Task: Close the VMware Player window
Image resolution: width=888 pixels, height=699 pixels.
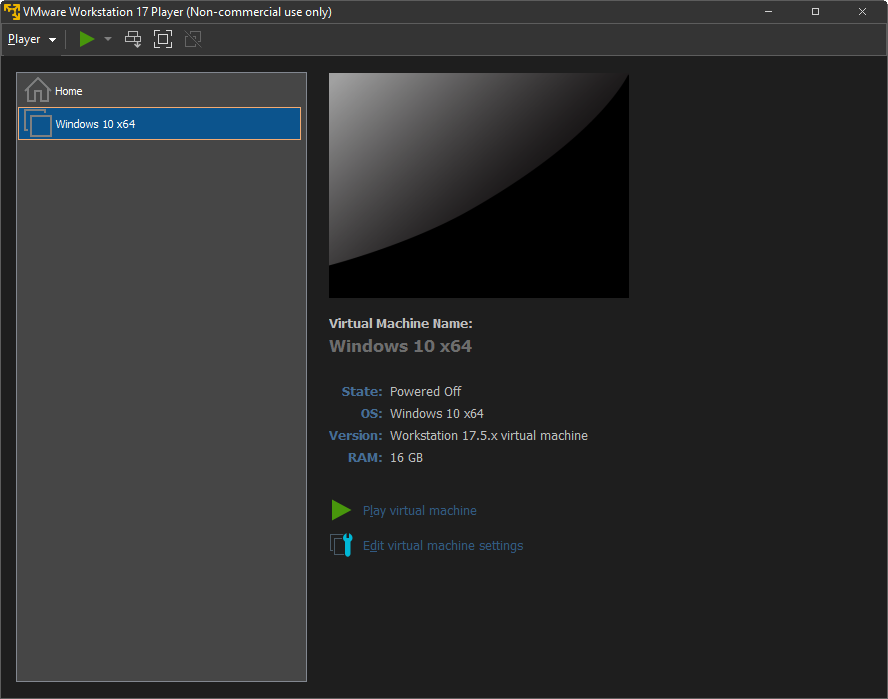Action: pyautogui.click(x=863, y=11)
